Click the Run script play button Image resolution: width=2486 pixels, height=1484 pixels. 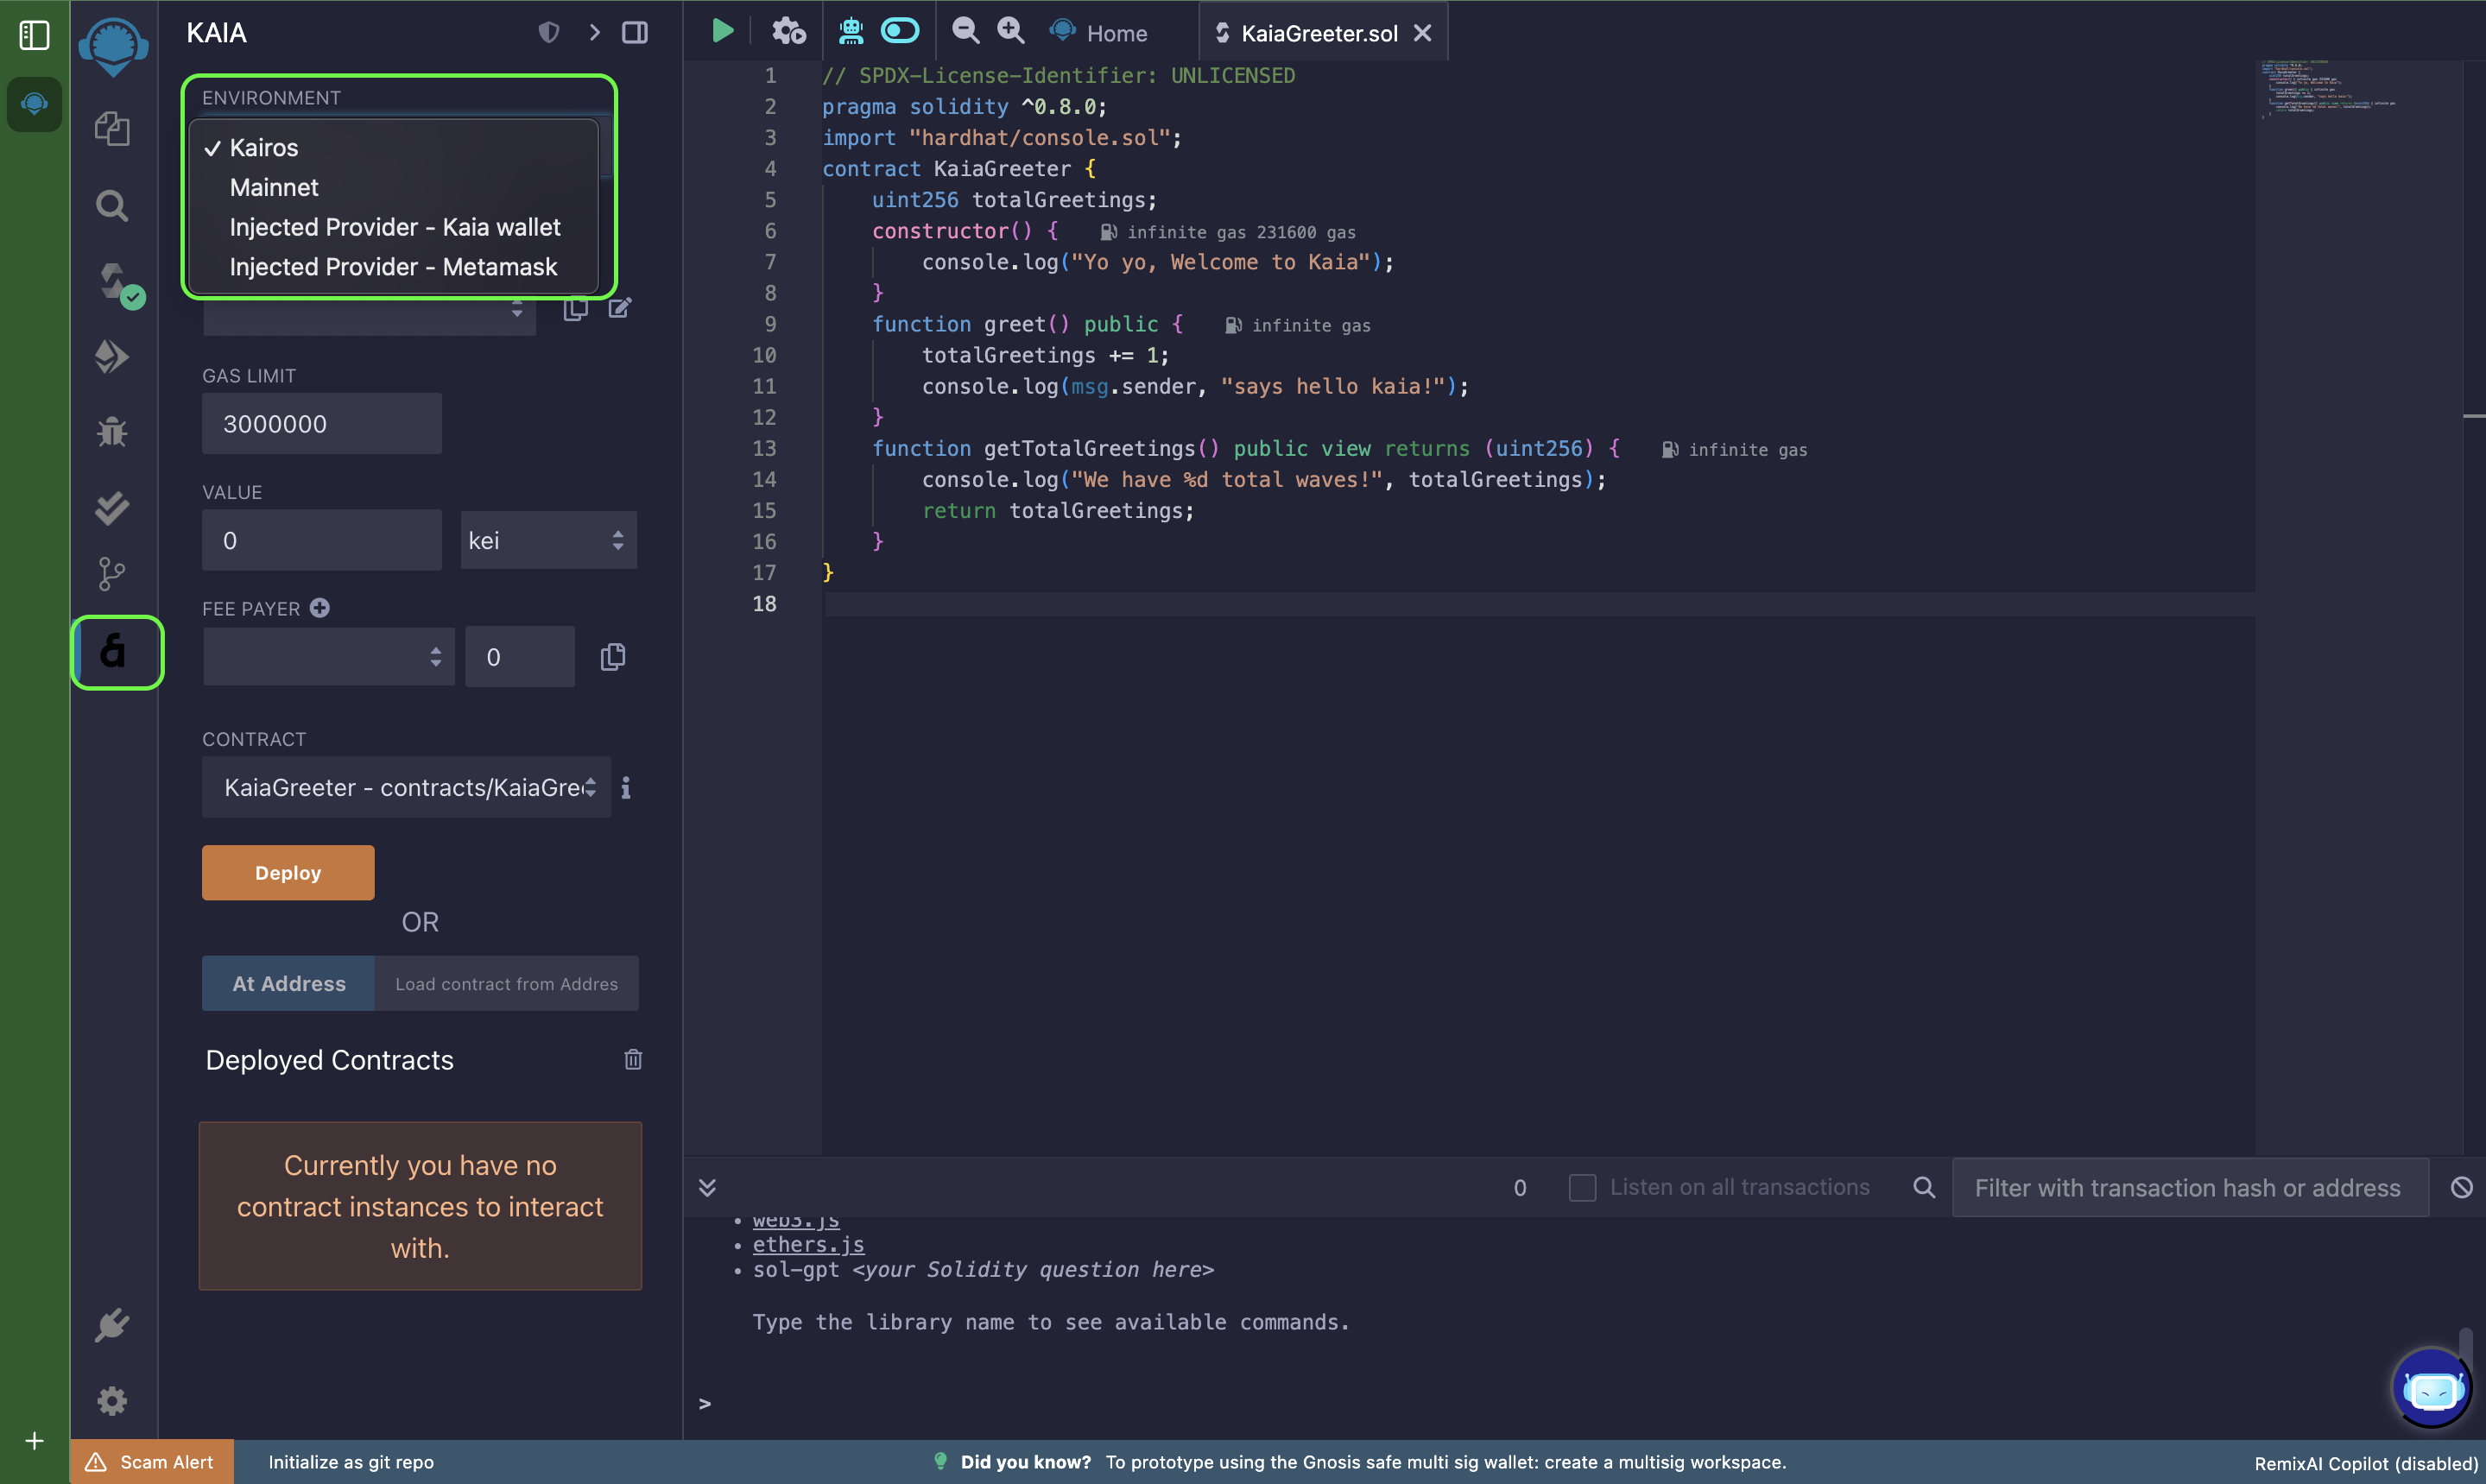tap(722, 31)
